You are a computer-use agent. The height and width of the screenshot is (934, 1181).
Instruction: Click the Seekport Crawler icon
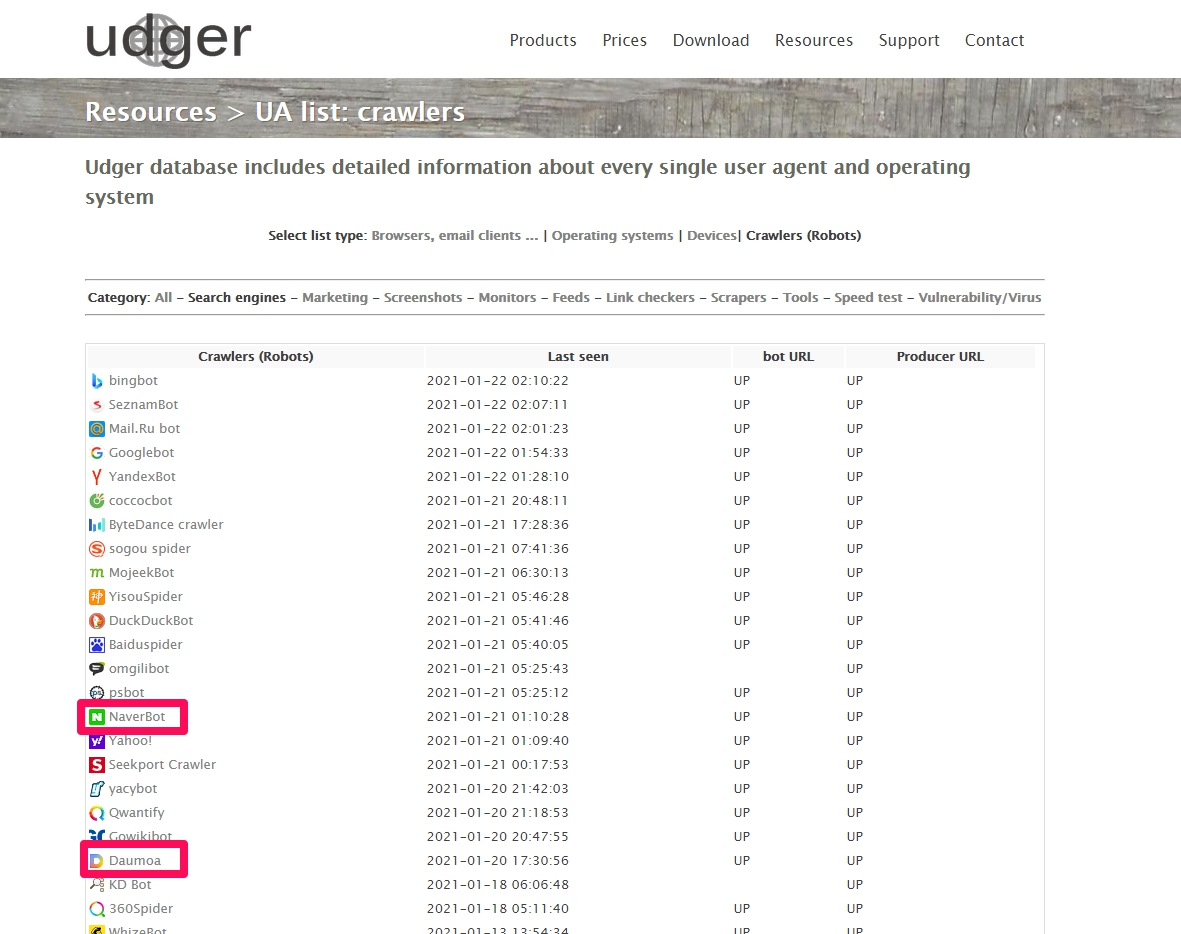click(96, 765)
